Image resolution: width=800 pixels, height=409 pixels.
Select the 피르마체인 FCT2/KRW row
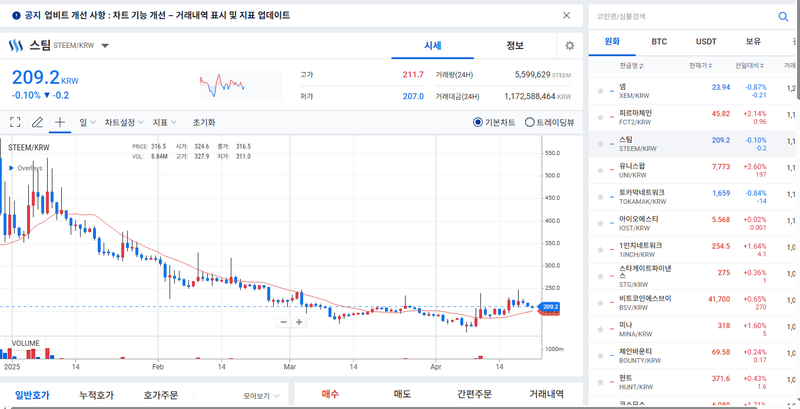coord(694,118)
